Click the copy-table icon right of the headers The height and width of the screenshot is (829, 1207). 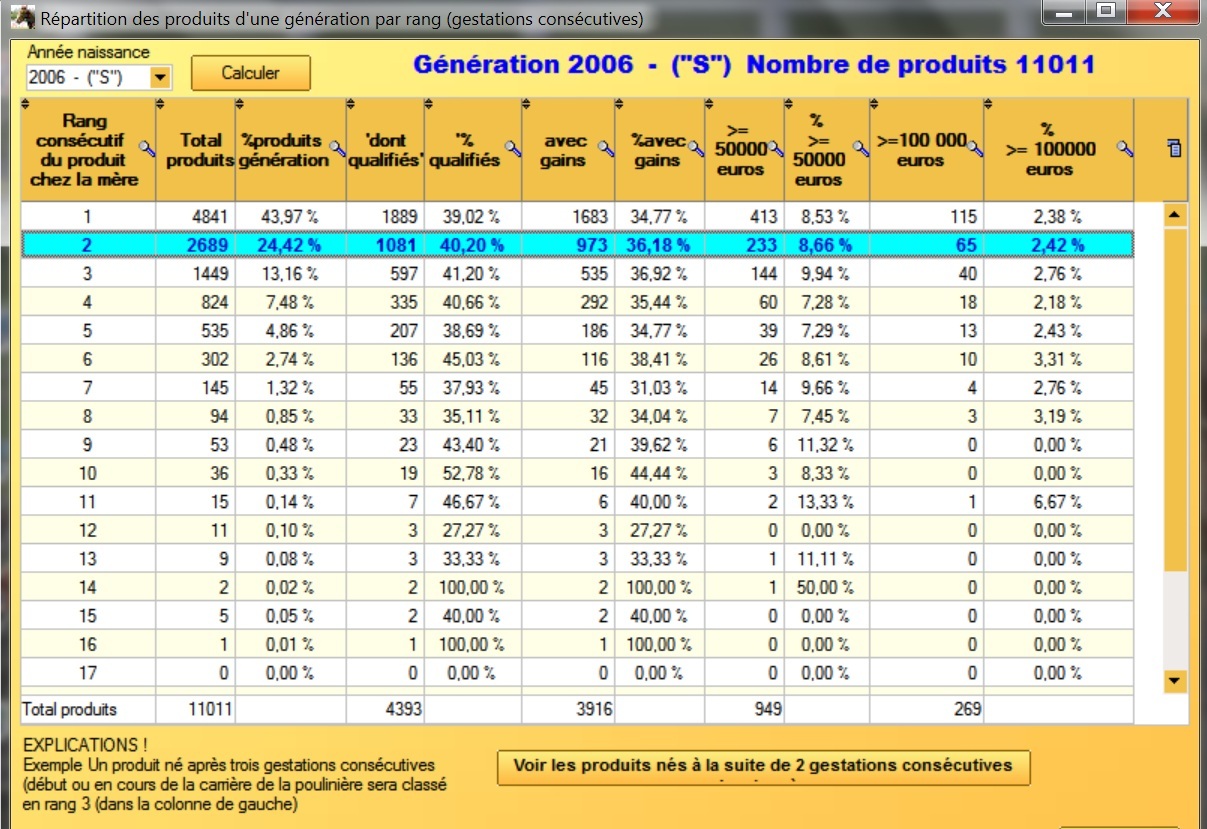point(1175,148)
